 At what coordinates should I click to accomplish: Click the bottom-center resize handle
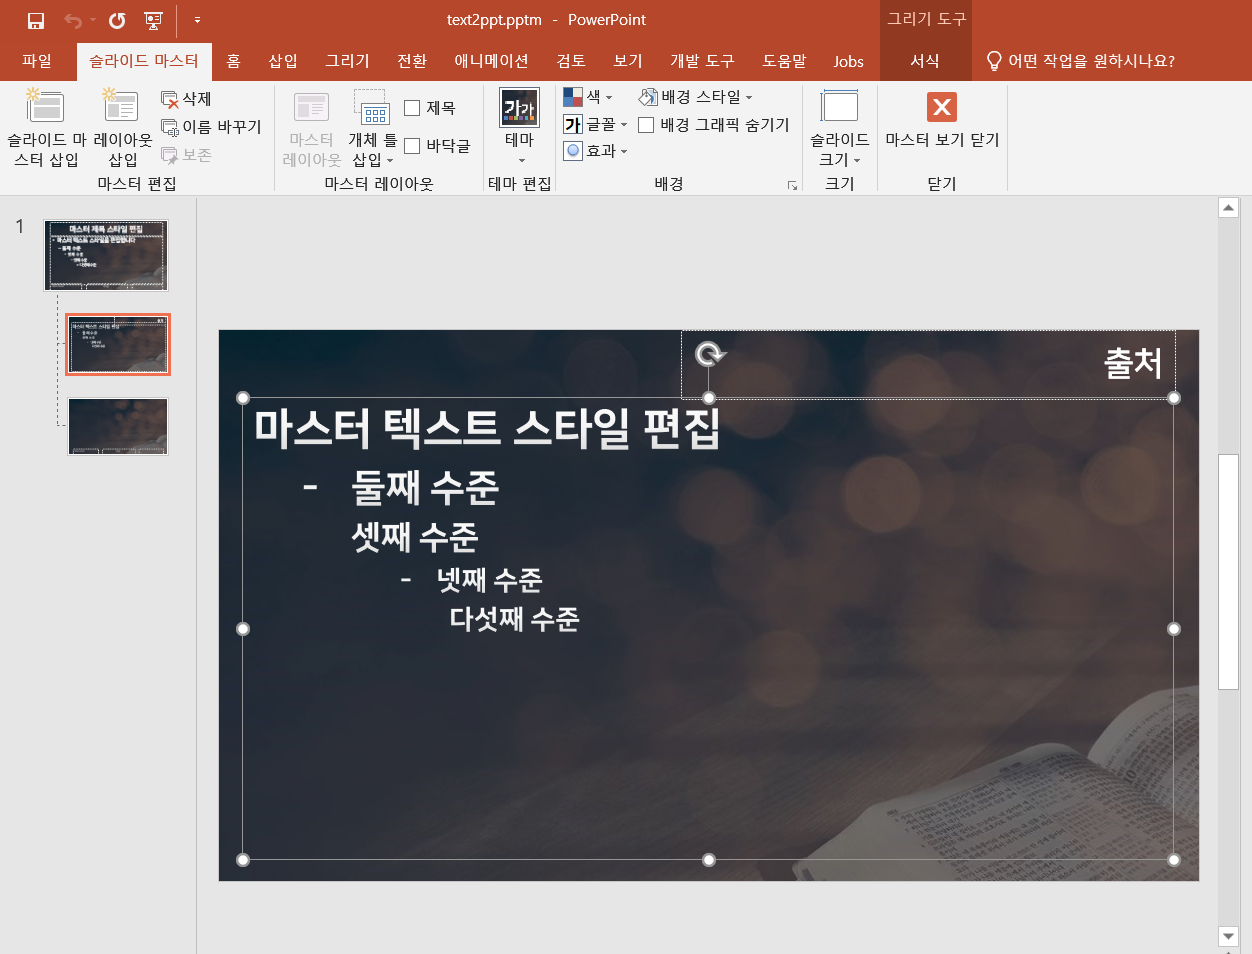coord(709,860)
